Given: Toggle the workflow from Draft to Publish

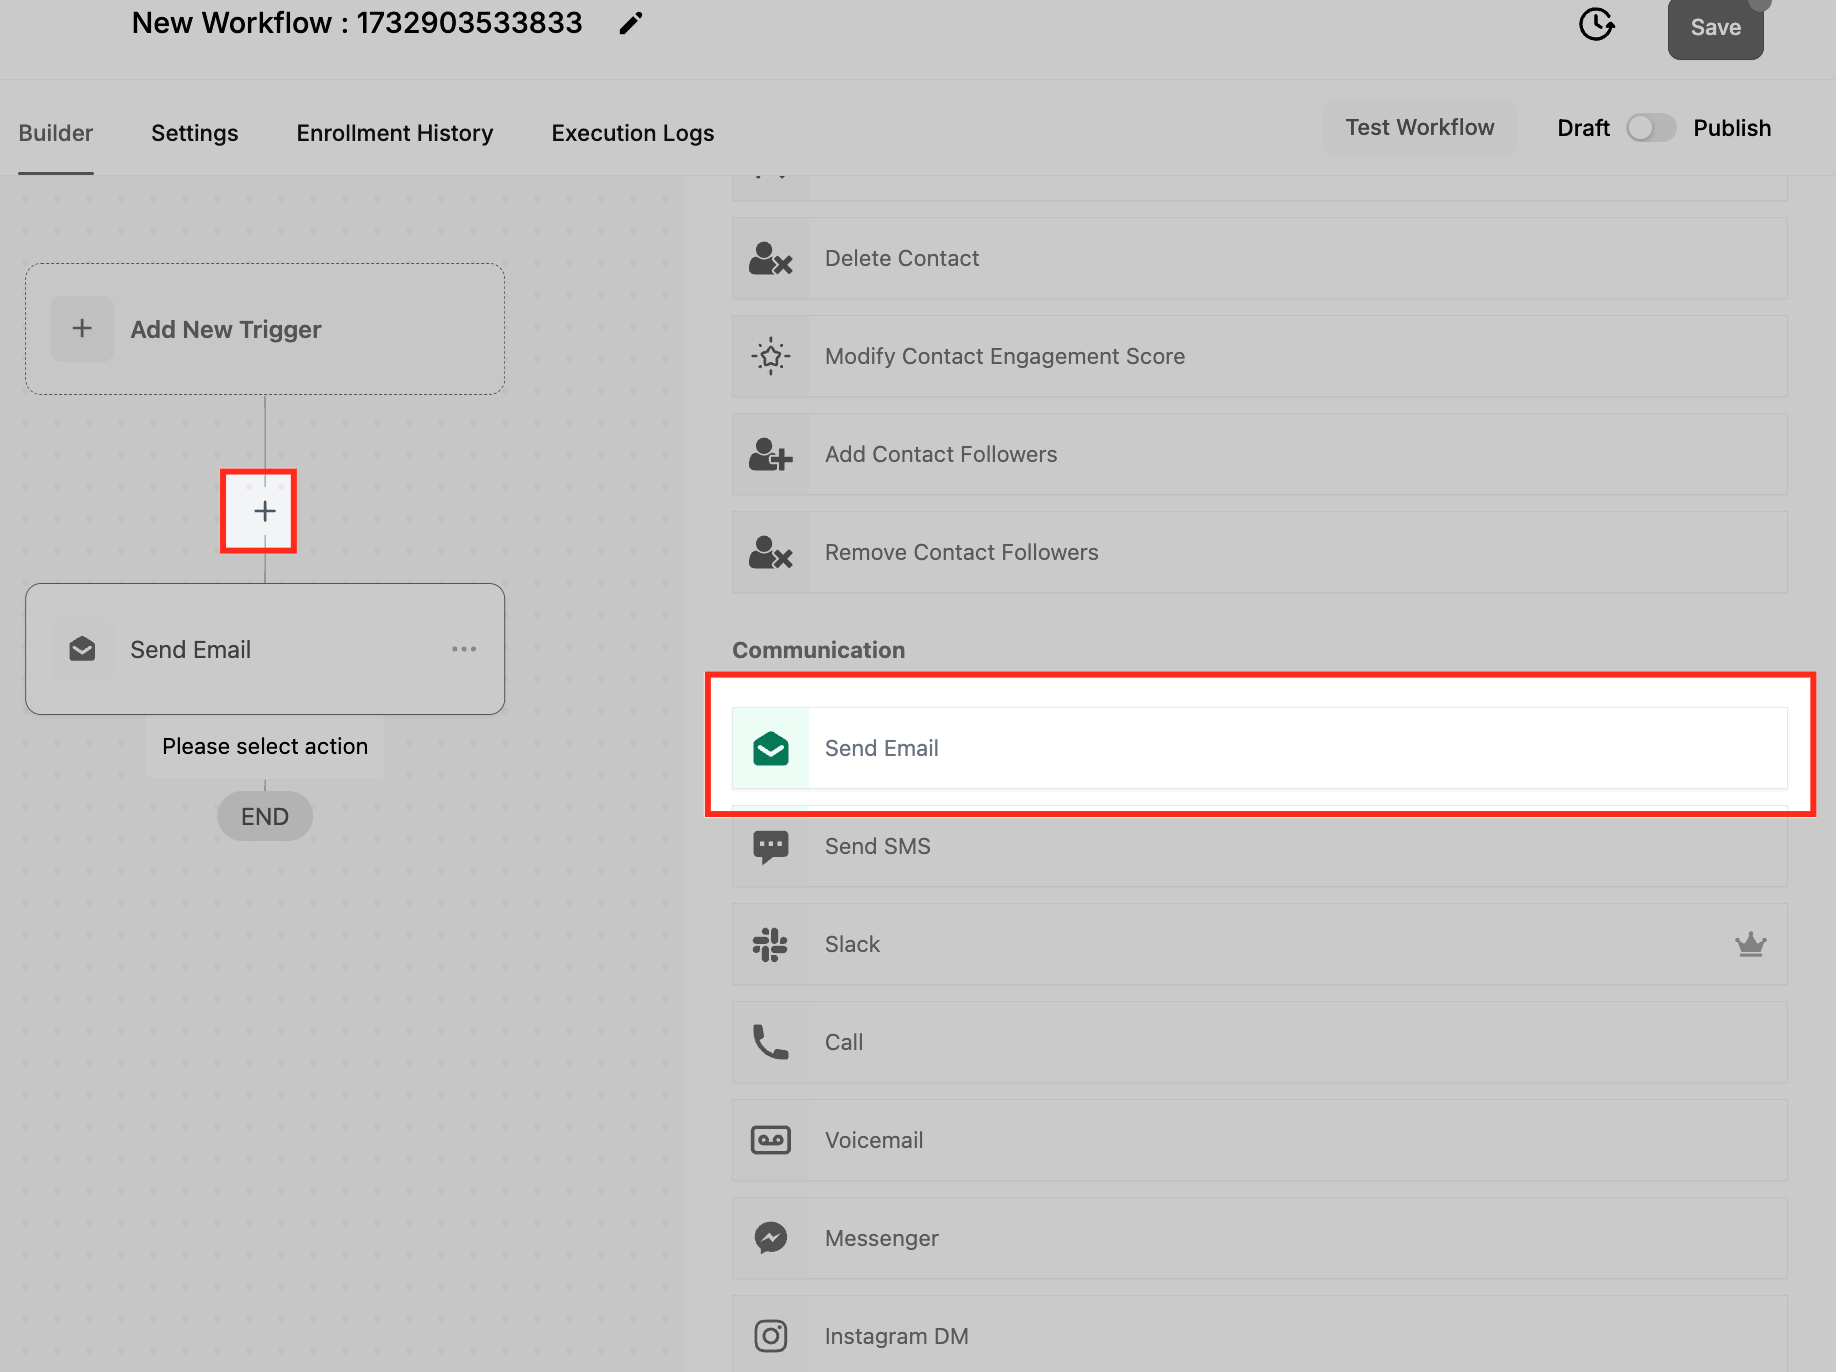Looking at the screenshot, I should pos(1650,128).
